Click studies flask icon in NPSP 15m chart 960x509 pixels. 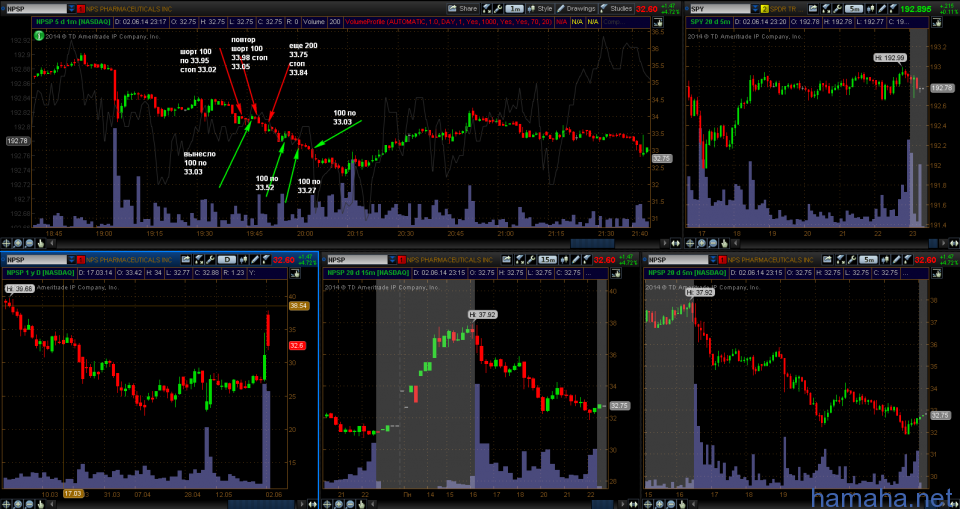587,259
